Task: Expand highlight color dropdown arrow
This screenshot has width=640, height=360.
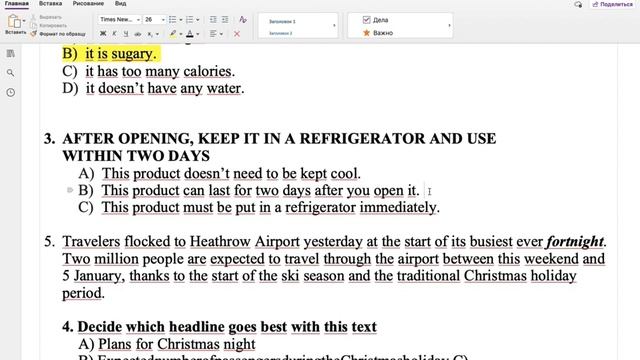Action: [x=181, y=34]
